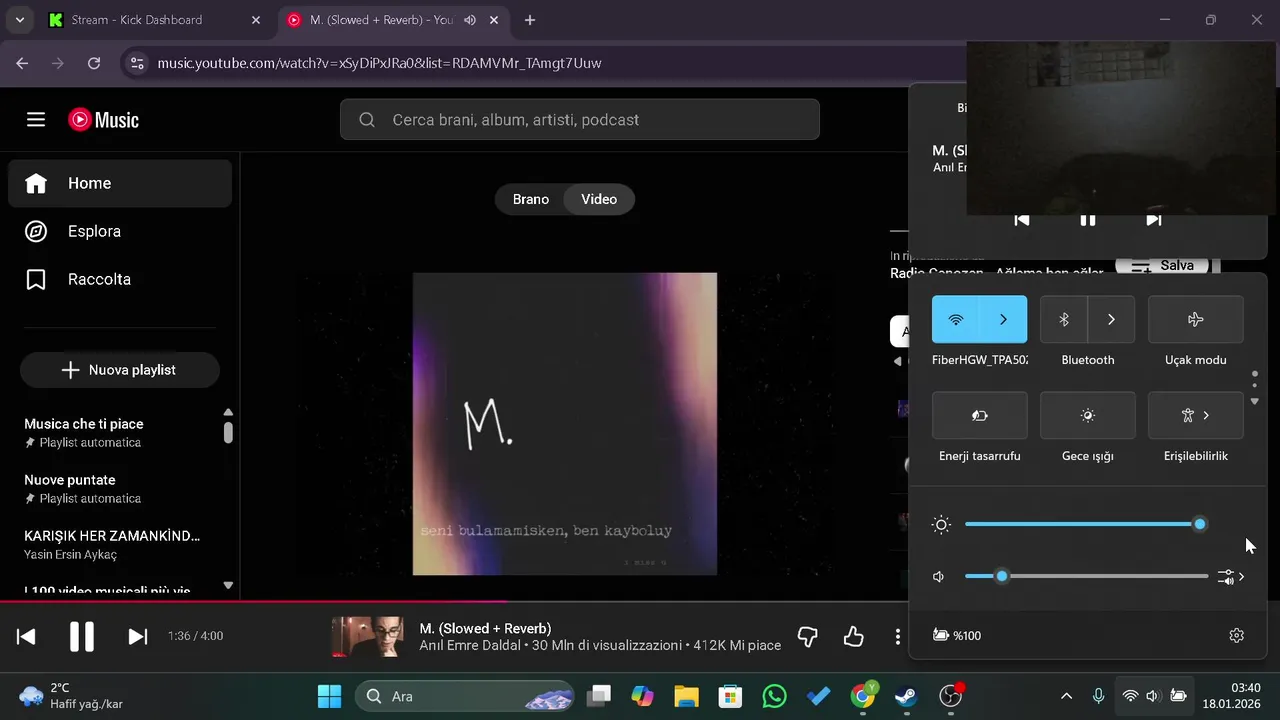The height and width of the screenshot is (720, 1280).
Task: Open Steam from taskbar
Action: tap(906, 696)
